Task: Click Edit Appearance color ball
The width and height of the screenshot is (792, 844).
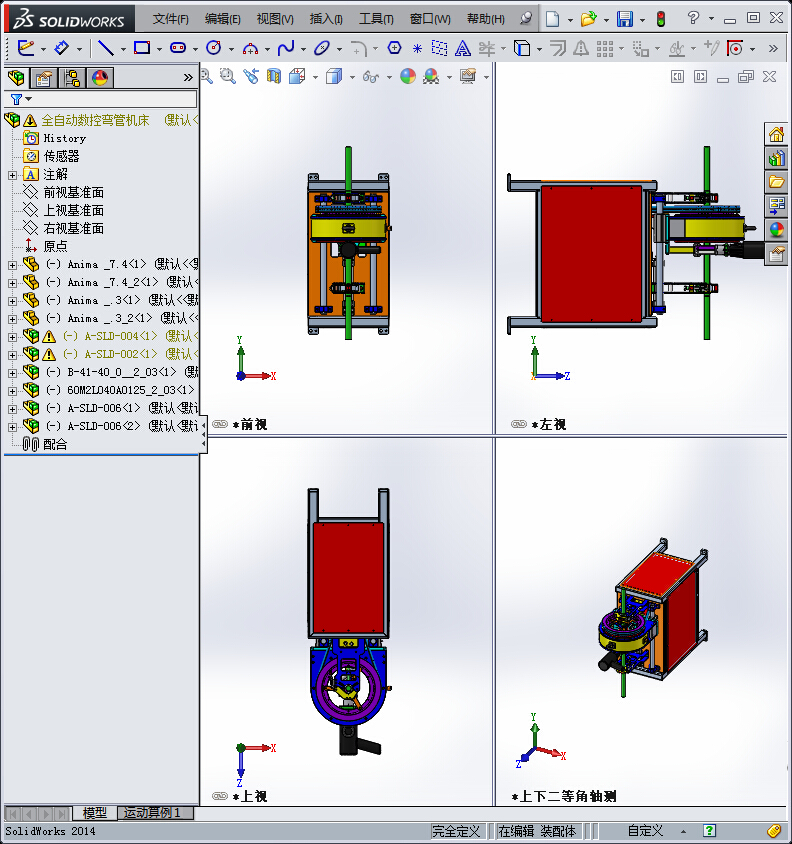Action: pyautogui.click(x=408, y=76)
